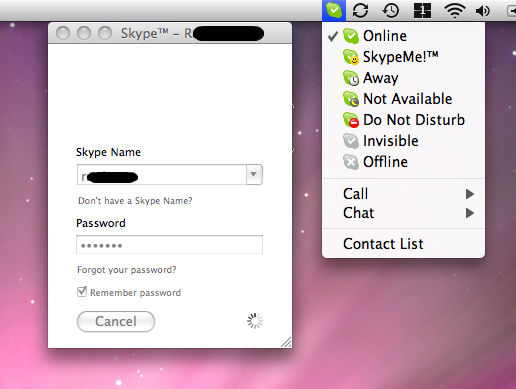Click the Away clock status icon
Viewport: 516px width, 389px height.
pyautogui.click(x=351, y=78)
